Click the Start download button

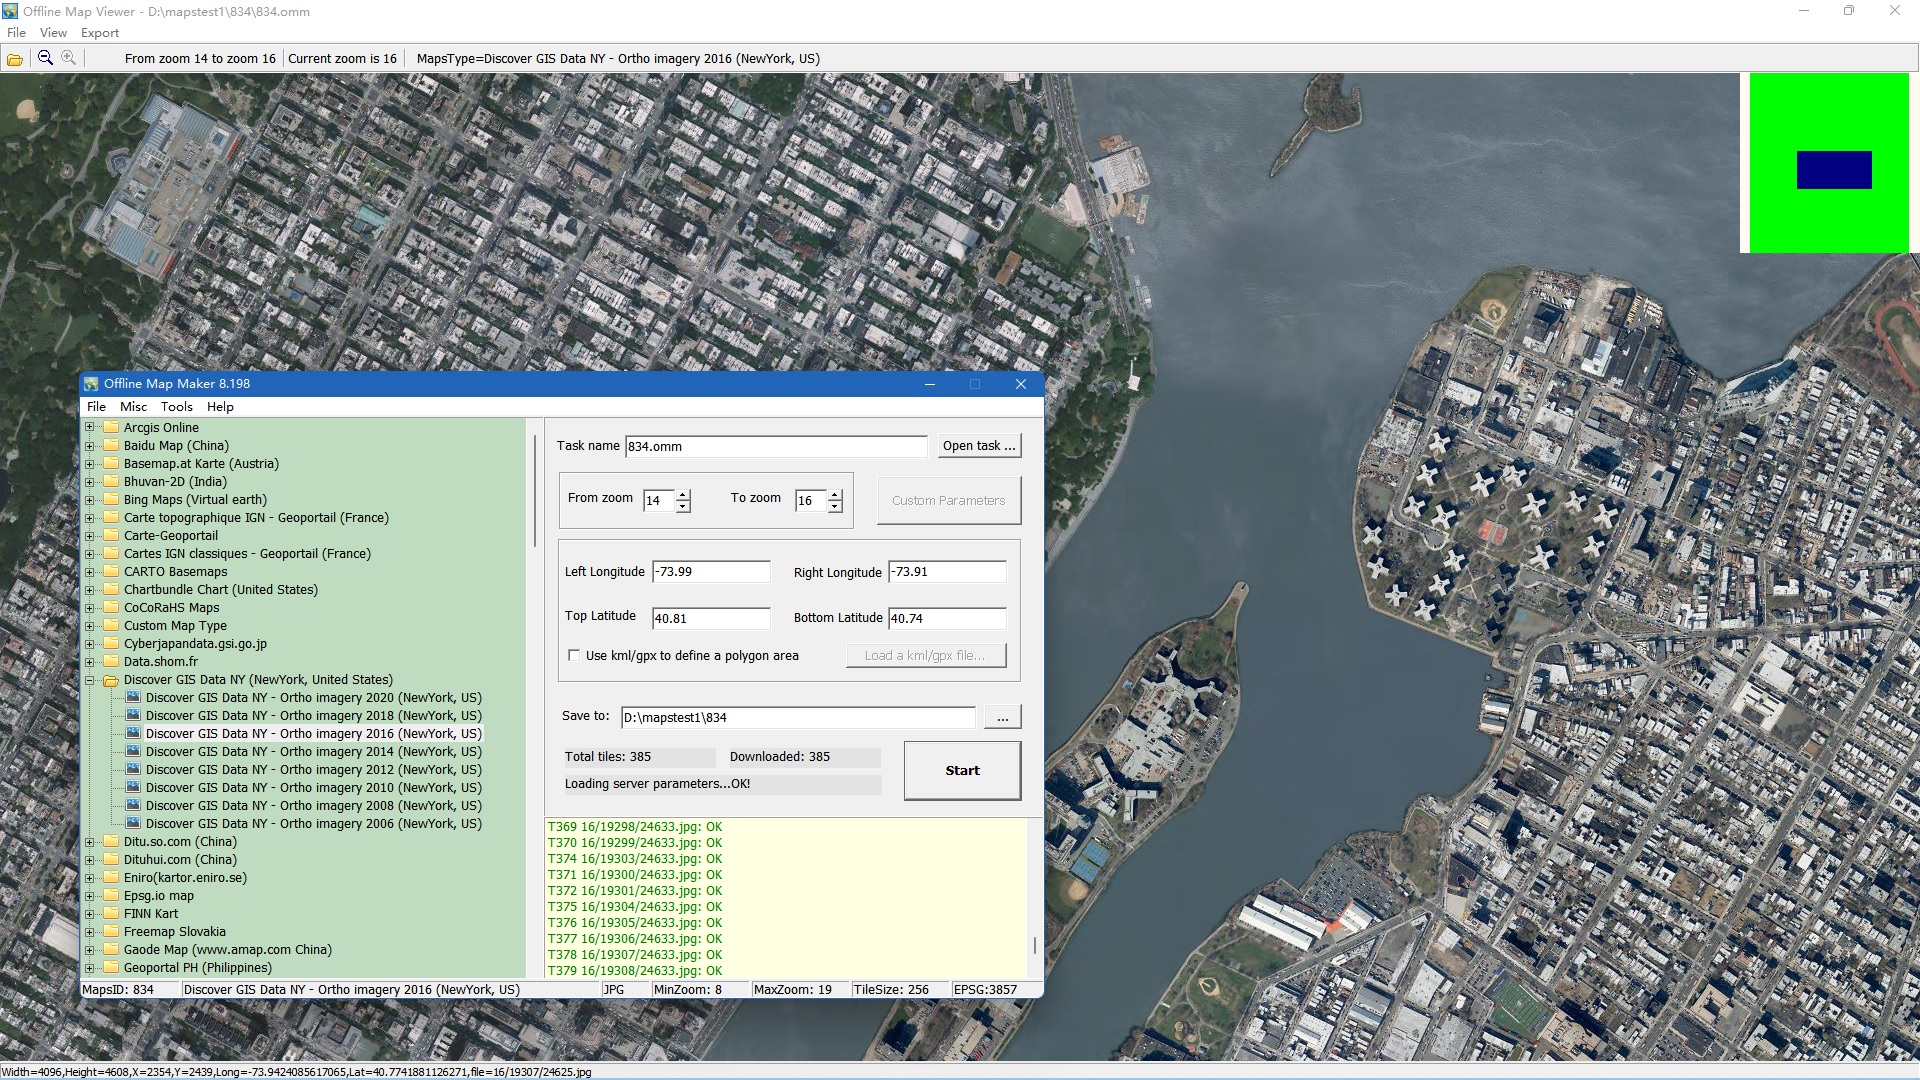coord(962,771)
